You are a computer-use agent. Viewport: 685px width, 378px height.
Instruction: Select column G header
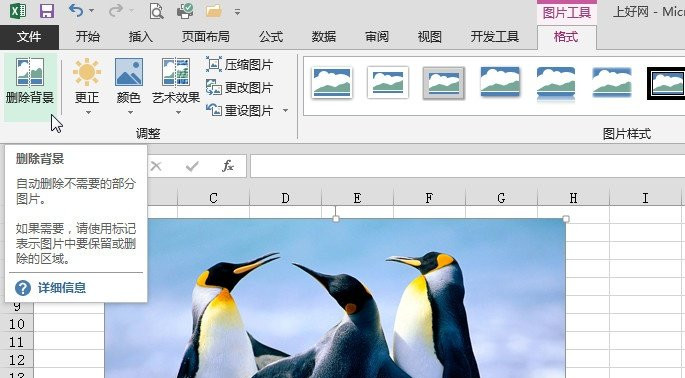[502, 198]
